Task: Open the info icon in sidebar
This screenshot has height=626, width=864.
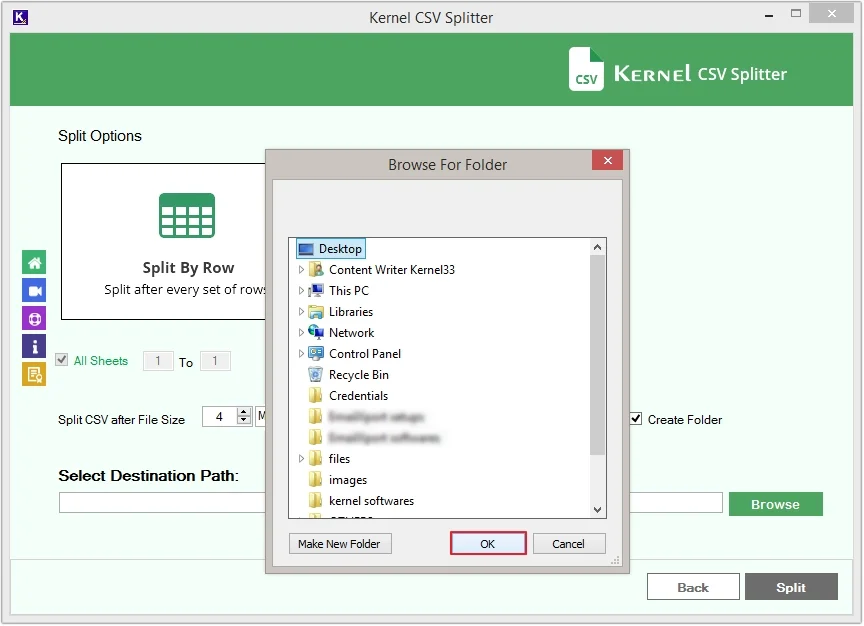Action: 34,347
